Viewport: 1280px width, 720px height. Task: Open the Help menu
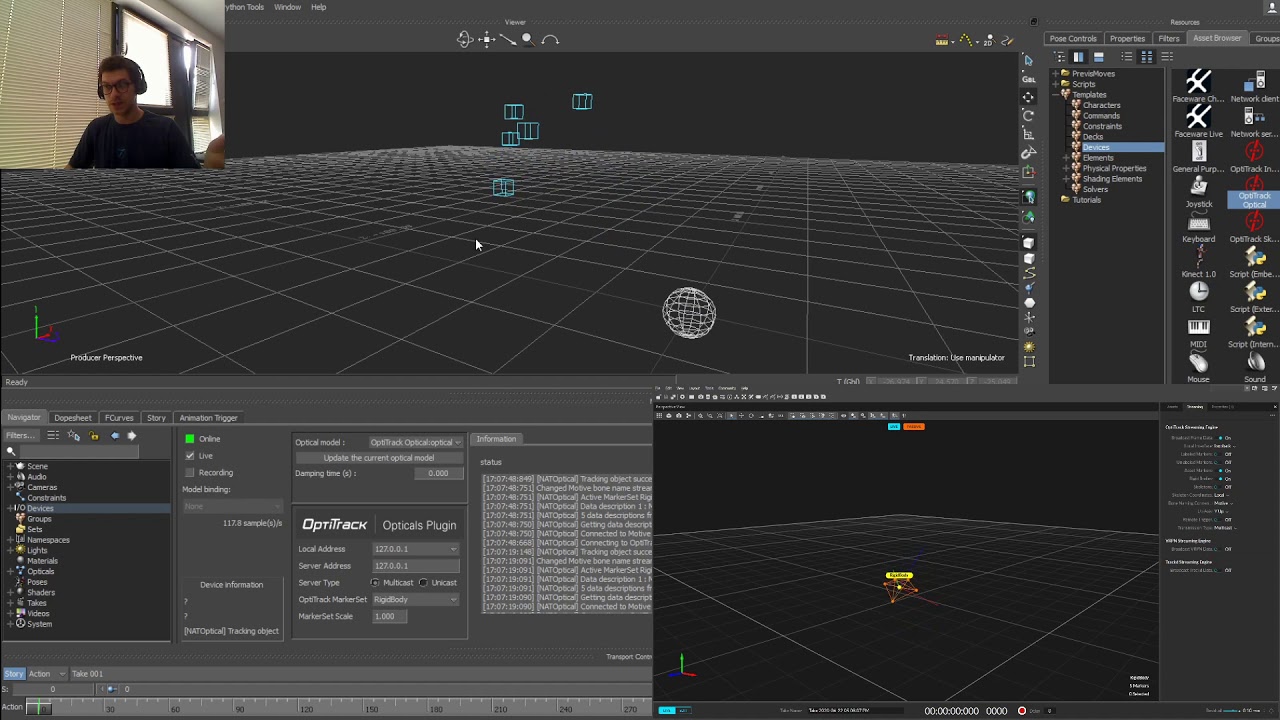318,7
